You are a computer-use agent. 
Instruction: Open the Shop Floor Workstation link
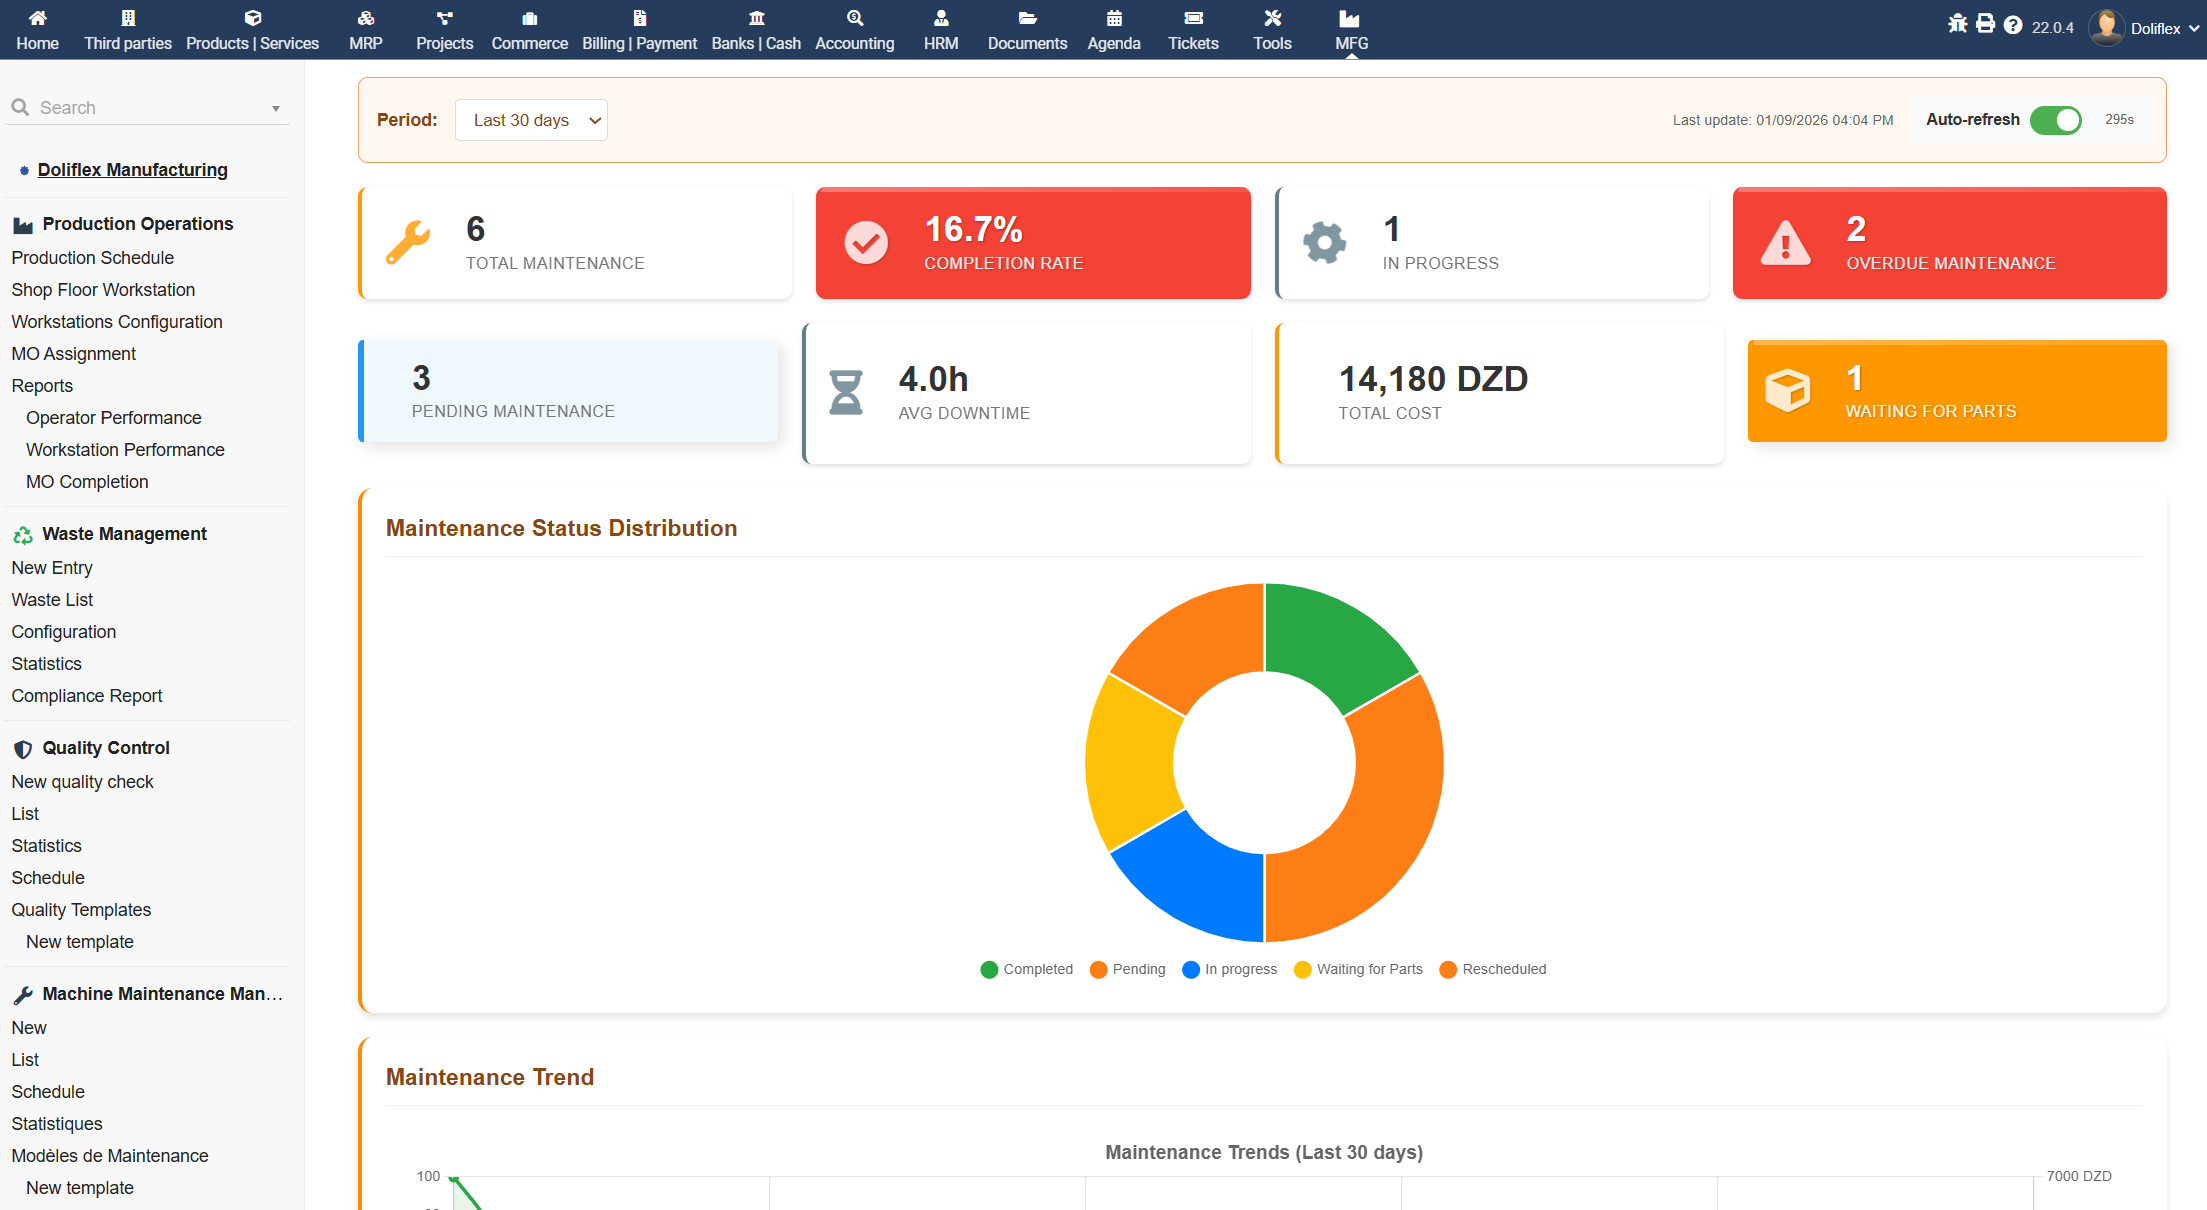(x=103, y=290)
